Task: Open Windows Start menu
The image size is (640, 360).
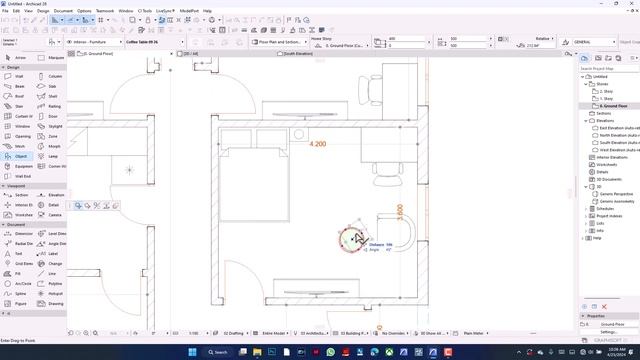Action: click(x=192, y=352)
